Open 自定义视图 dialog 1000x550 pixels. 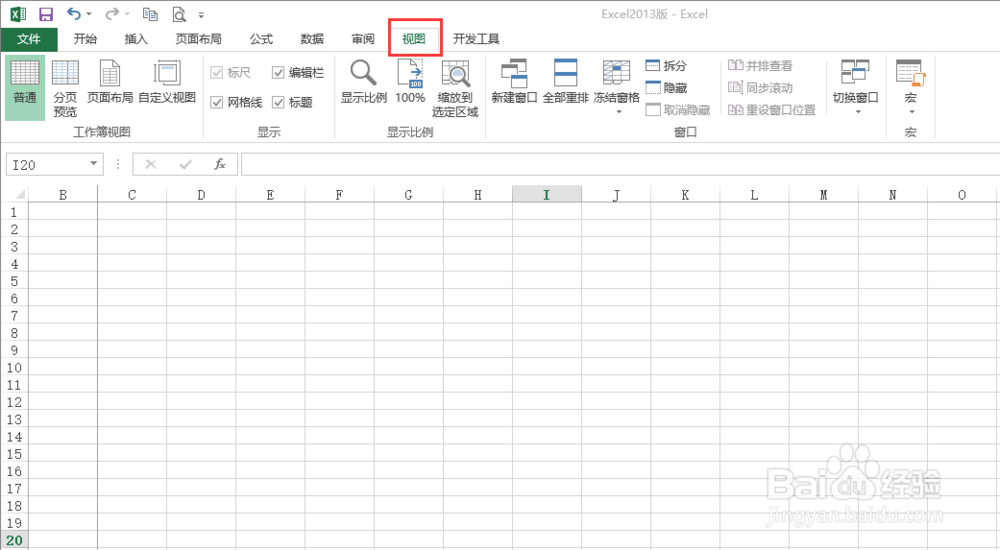pos(167,83)
